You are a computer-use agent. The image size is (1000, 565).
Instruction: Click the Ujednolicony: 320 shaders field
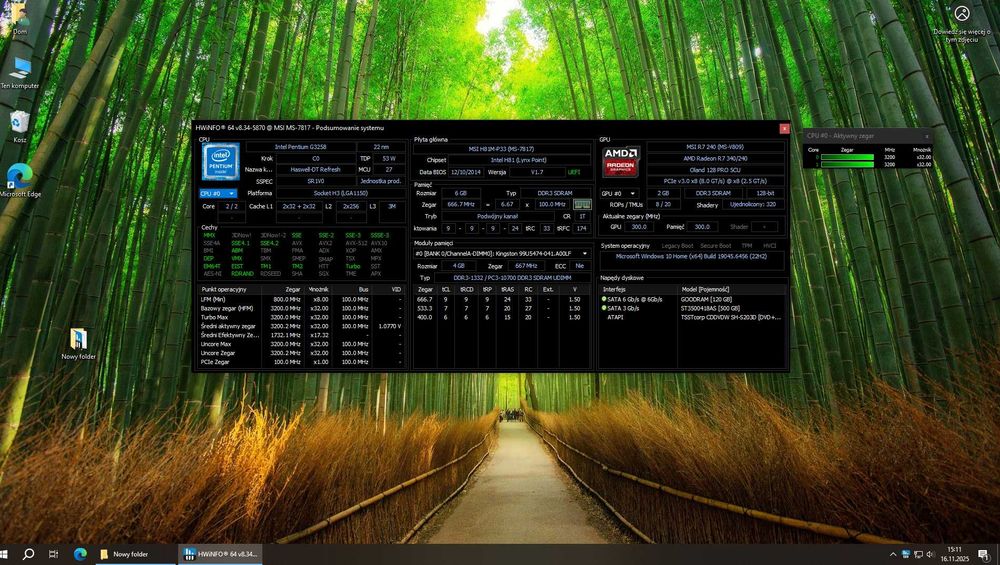tap(754, 205)
